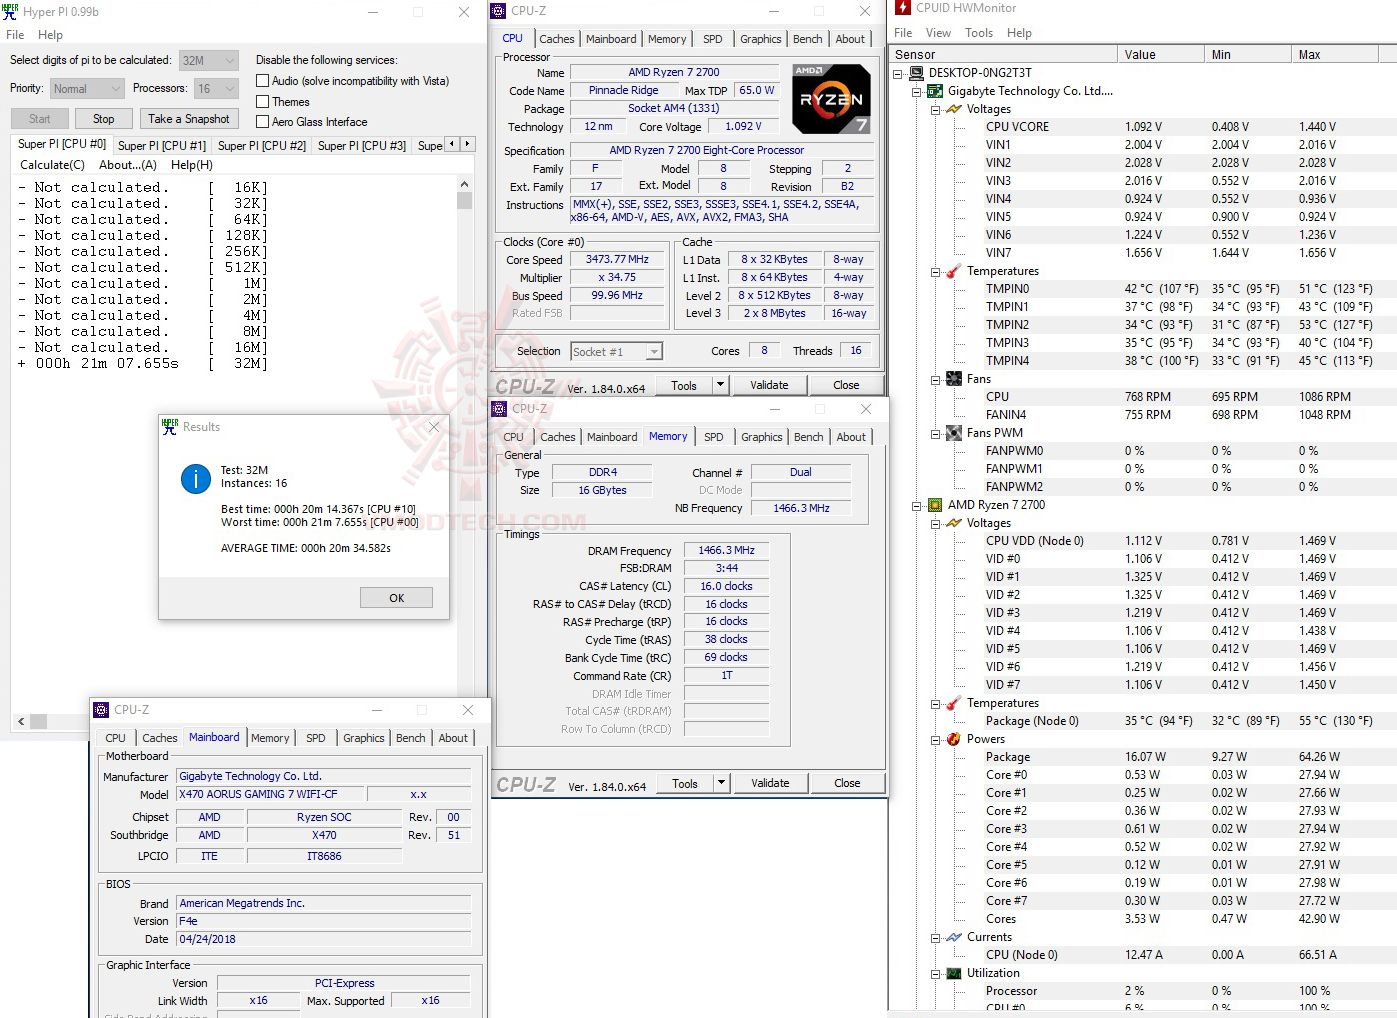Click the info icon in the Results dialog
Image resolution: width=1397 pixels, height=1018 pixels.
point(195,479)
